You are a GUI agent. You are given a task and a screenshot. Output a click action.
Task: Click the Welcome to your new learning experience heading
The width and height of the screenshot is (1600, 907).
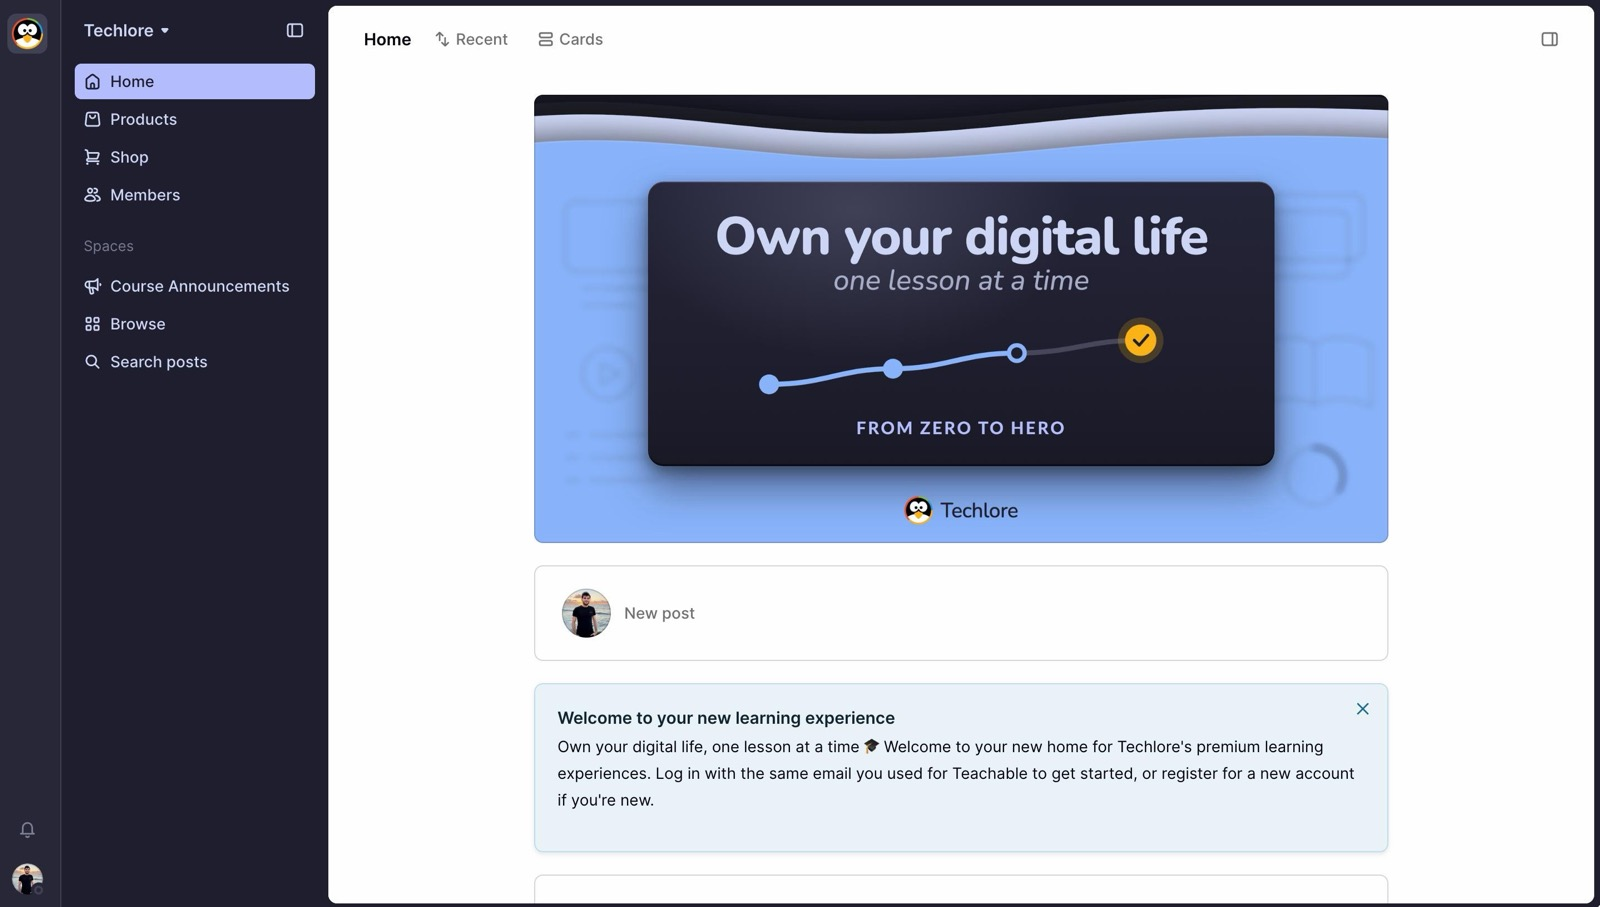coord(726,719)
